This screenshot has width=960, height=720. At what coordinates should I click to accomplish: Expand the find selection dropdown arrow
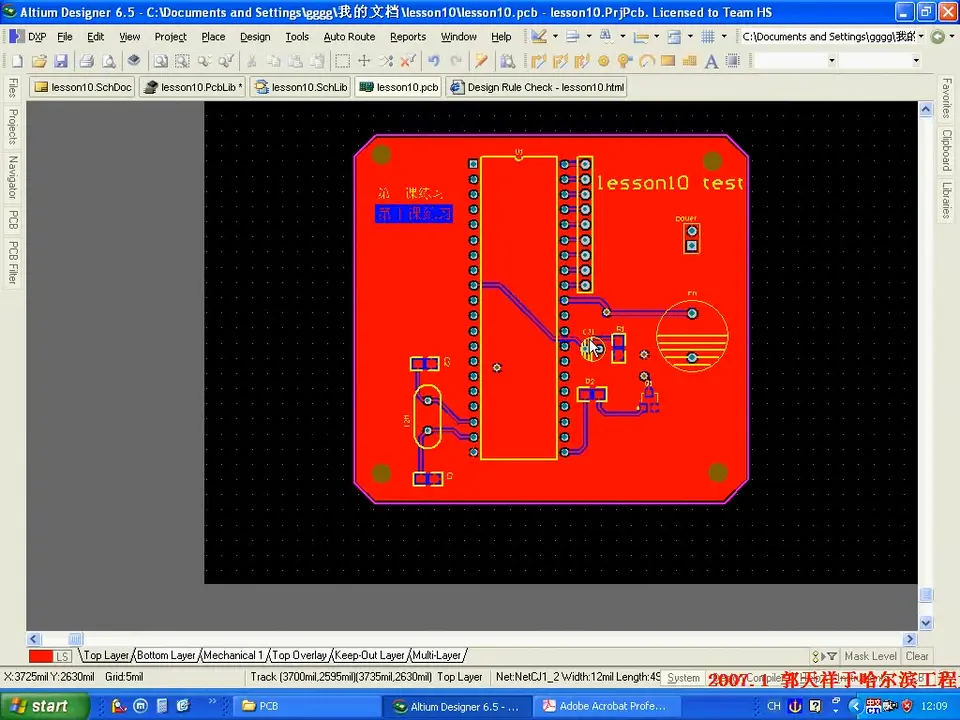(623, 37)
